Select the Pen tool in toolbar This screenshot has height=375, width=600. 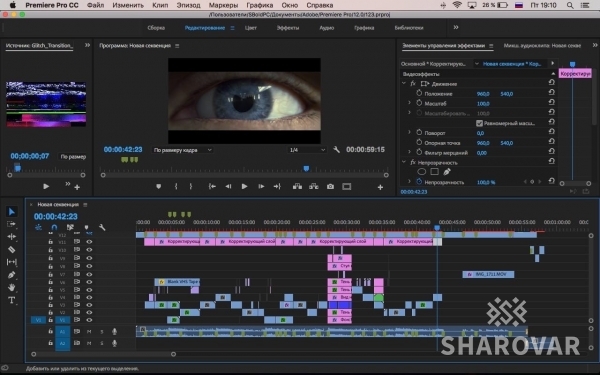tap(11, 275)
